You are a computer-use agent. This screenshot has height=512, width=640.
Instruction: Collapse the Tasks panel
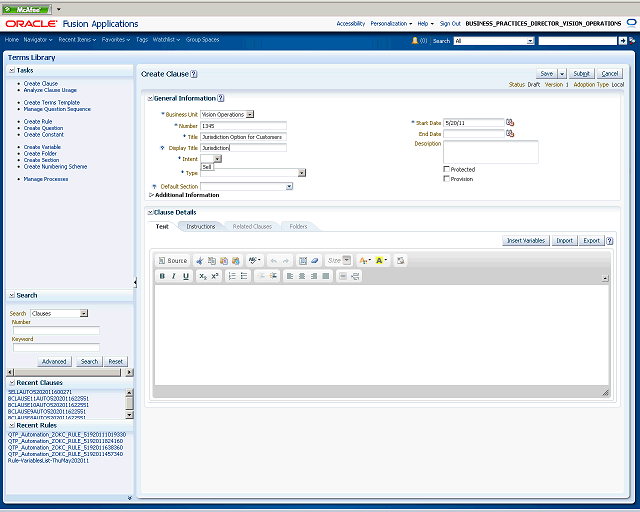coord(12,70)
